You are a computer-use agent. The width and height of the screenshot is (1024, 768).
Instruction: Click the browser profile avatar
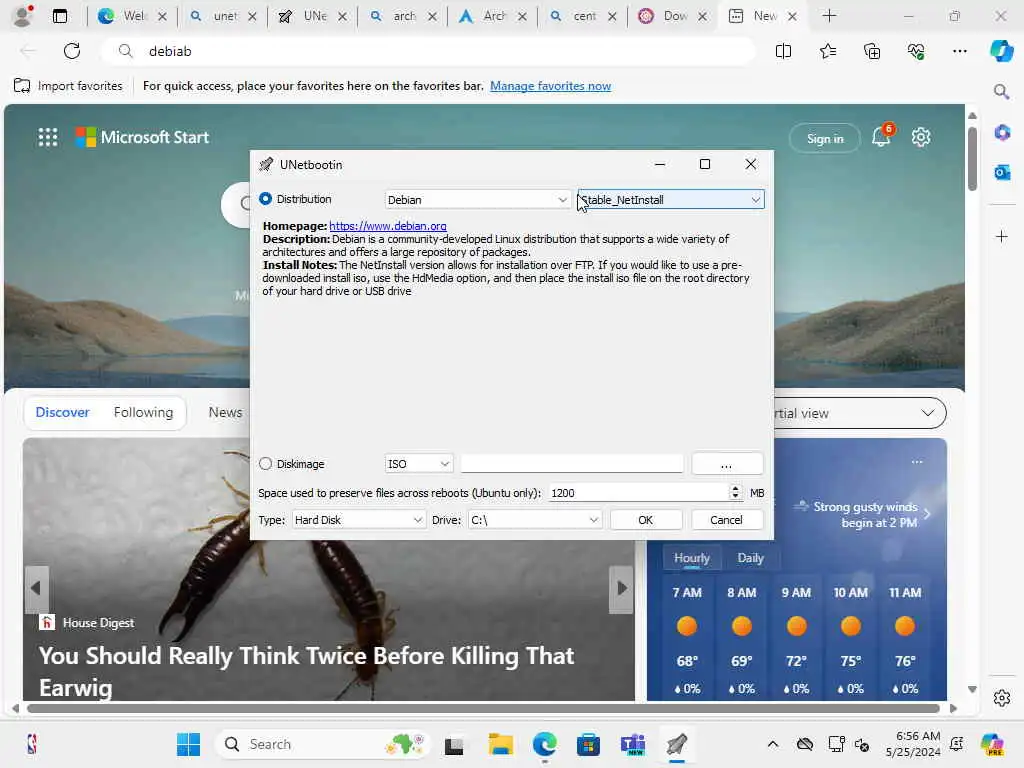click(23, 16)
